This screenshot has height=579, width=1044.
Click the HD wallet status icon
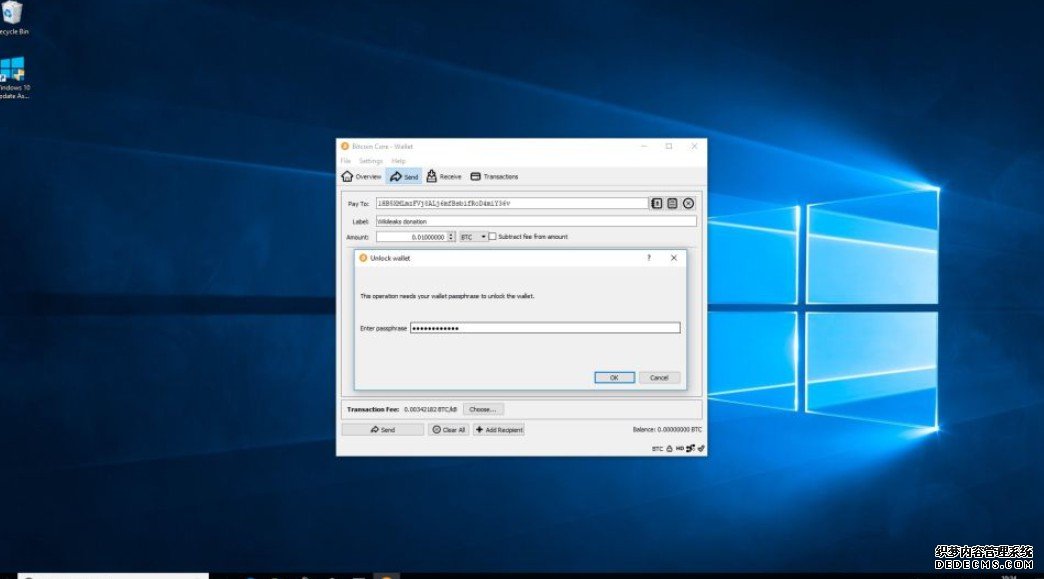click(680, 449)
